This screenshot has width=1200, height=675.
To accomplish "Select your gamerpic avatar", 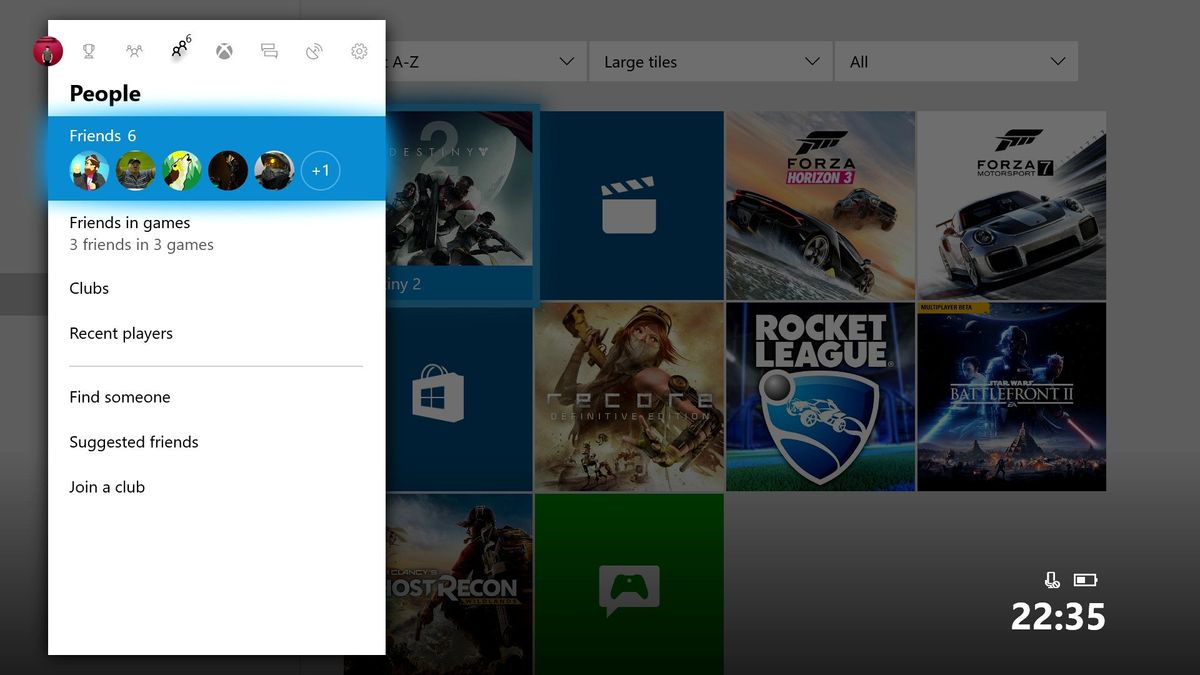I will [46, 51].
